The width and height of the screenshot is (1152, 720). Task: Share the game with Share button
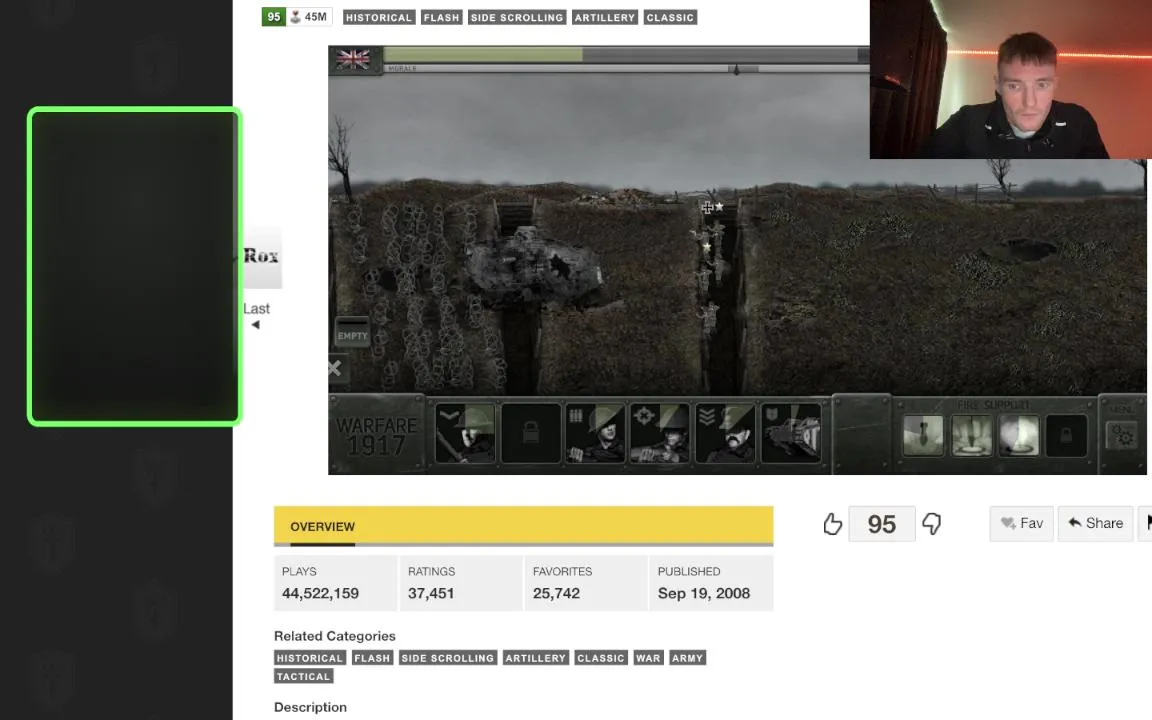1095,523
